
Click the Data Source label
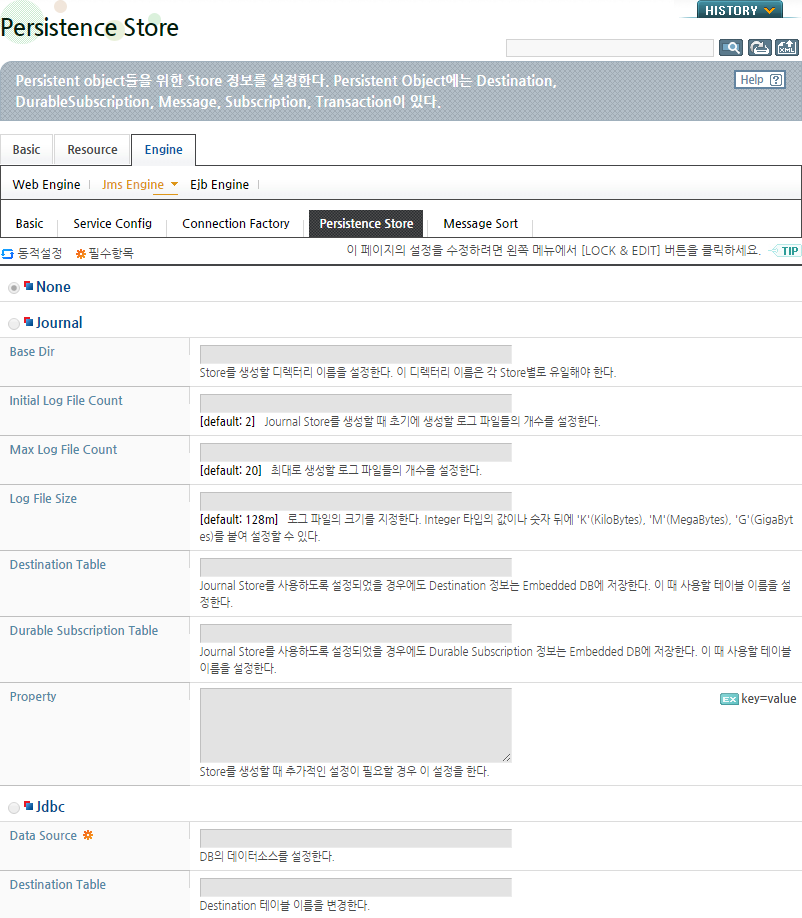tap(43, 835)
